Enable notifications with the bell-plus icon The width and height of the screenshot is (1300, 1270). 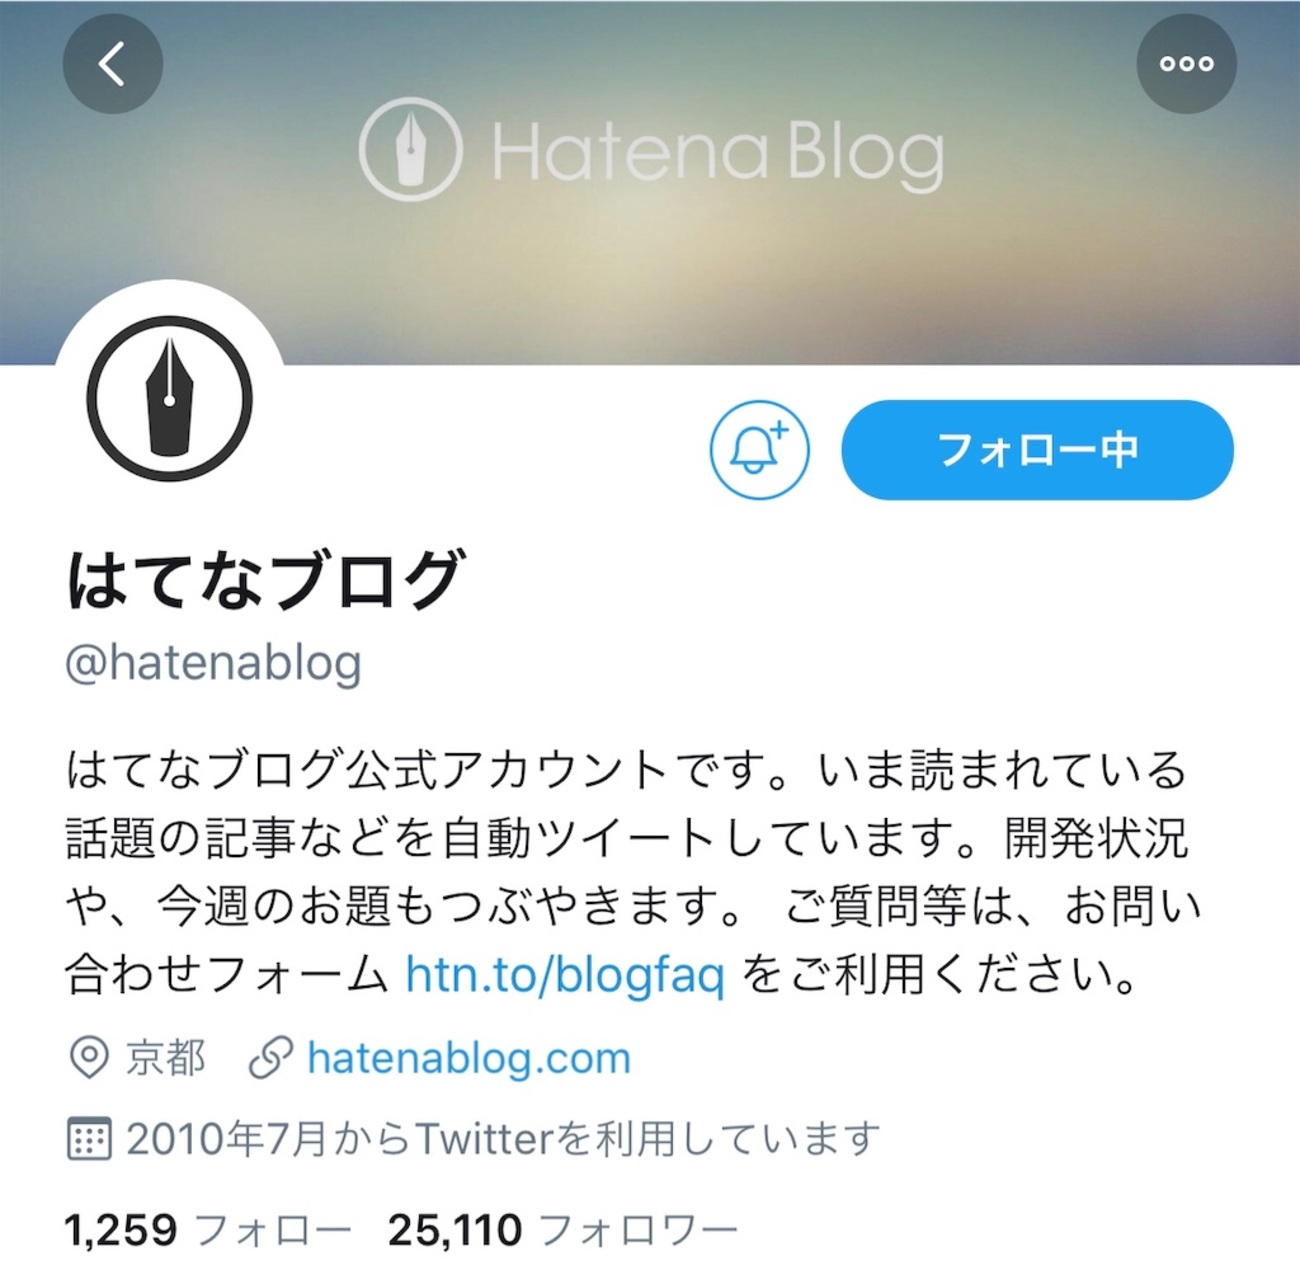pos(759,450)
